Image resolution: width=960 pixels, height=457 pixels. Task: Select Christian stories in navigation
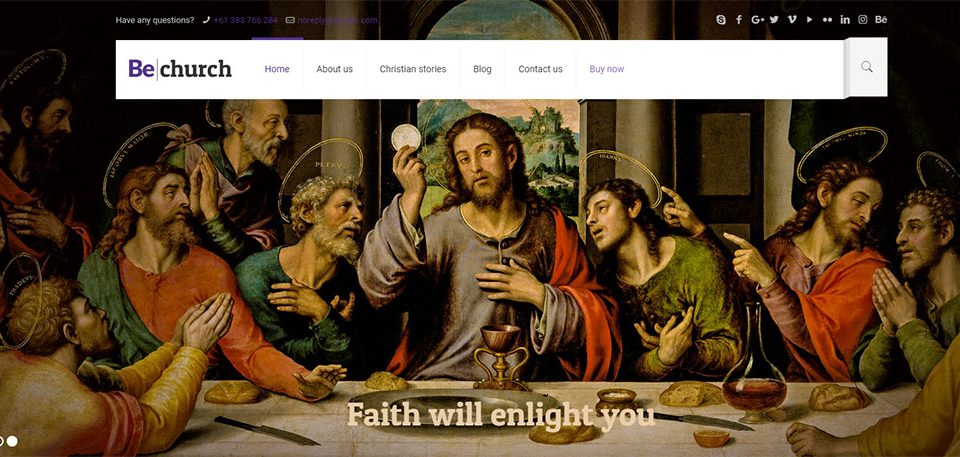pyautogui.click(x=413, y=69)
